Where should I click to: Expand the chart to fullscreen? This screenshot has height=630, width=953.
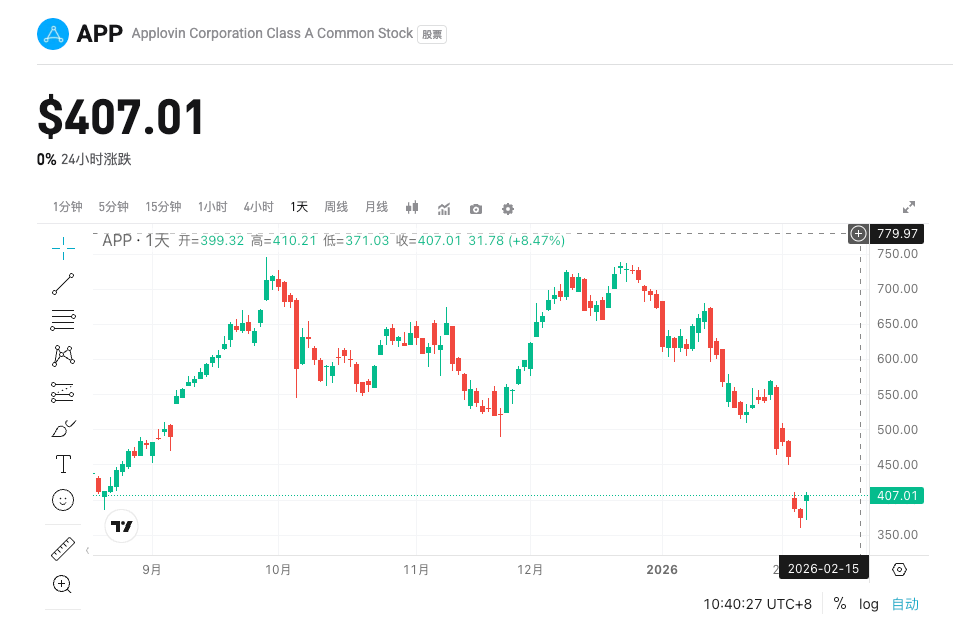[x=909, y=207]
